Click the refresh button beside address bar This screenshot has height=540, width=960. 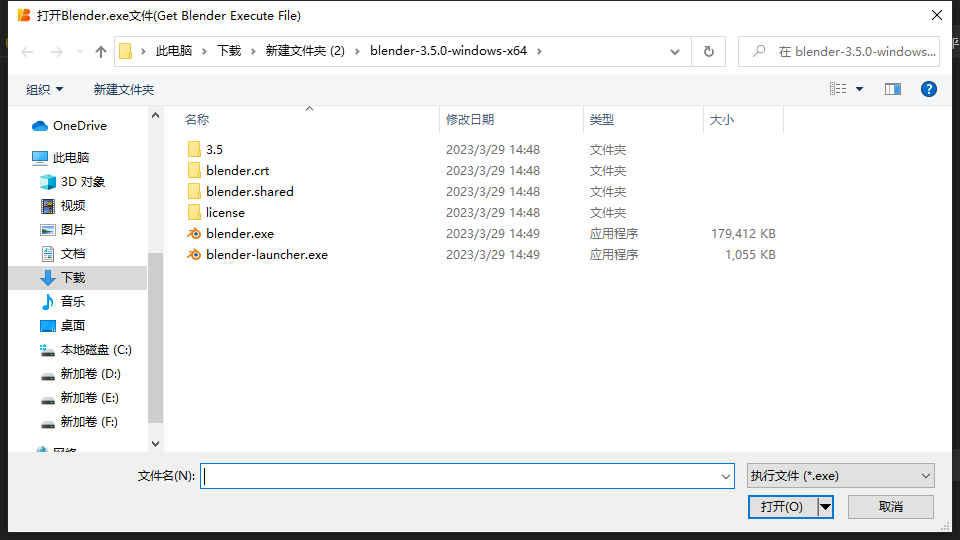[709, 52]
